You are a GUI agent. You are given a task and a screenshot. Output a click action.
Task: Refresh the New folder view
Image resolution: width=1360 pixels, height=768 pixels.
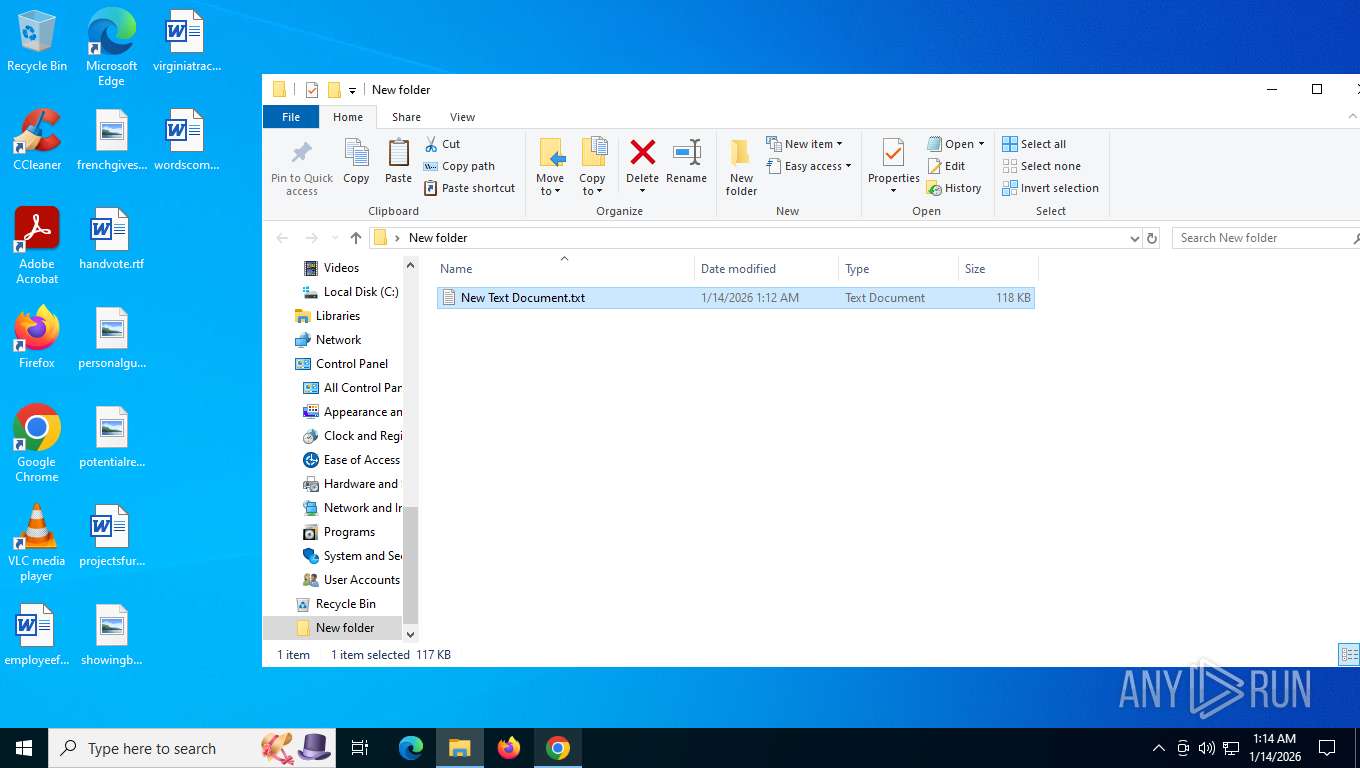click(x=1152, y=238)
